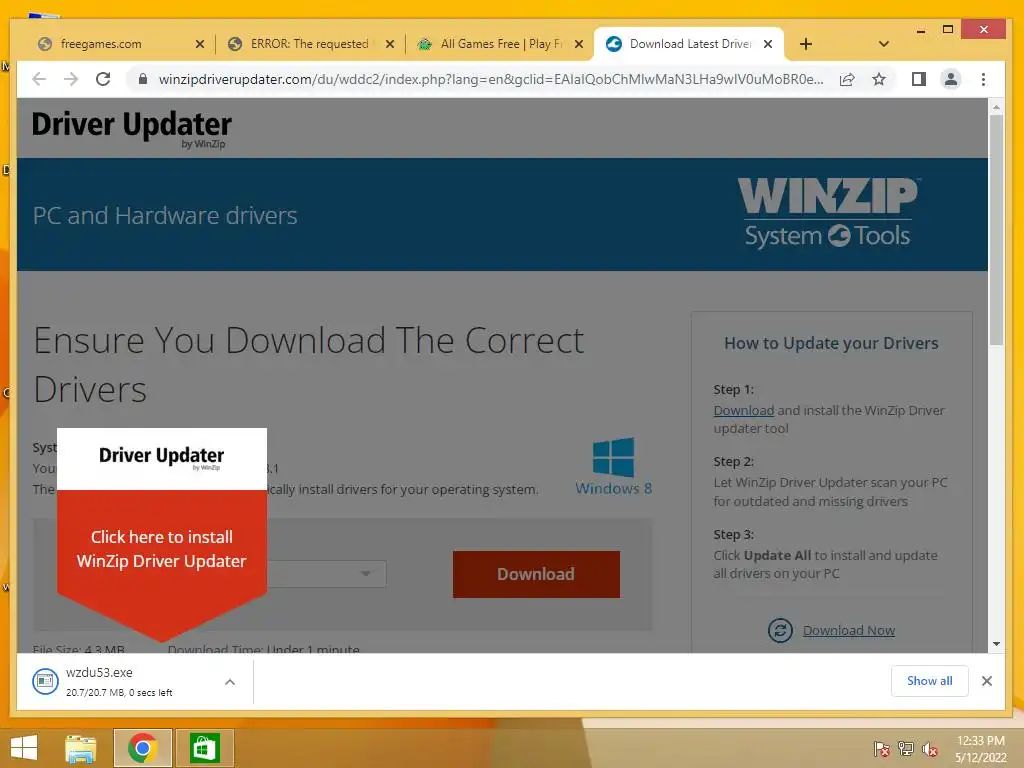Click the page scroll up arrow
This screenshot has height=768, width=1024.
[x=996, y=107]
